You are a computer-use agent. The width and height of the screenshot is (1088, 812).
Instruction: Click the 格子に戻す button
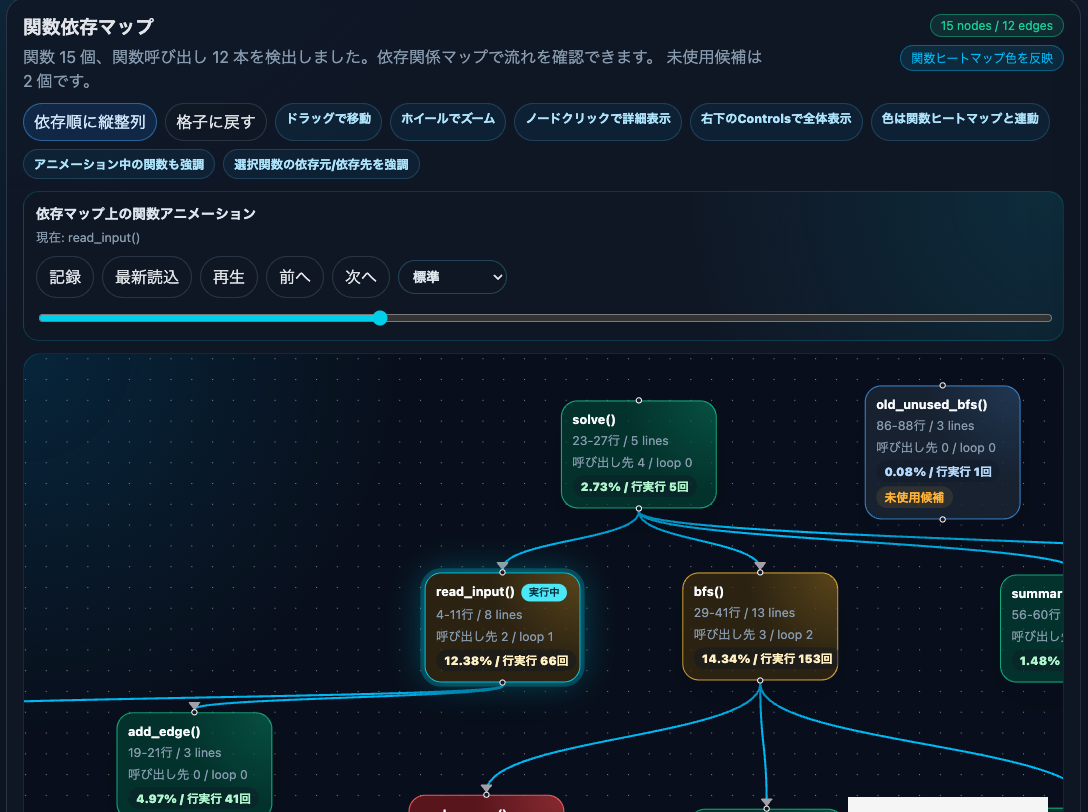point(216,122)
